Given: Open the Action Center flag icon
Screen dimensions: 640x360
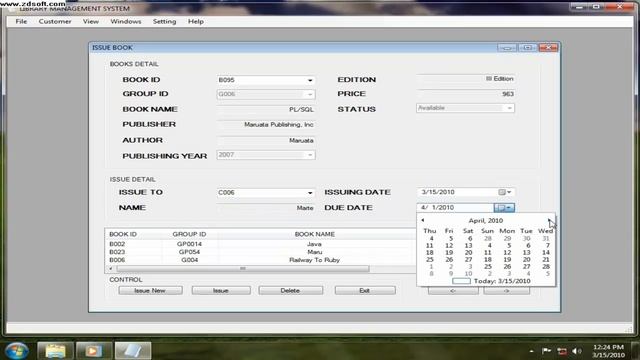Looking at the screenshot, I should (x=547, y=351).
